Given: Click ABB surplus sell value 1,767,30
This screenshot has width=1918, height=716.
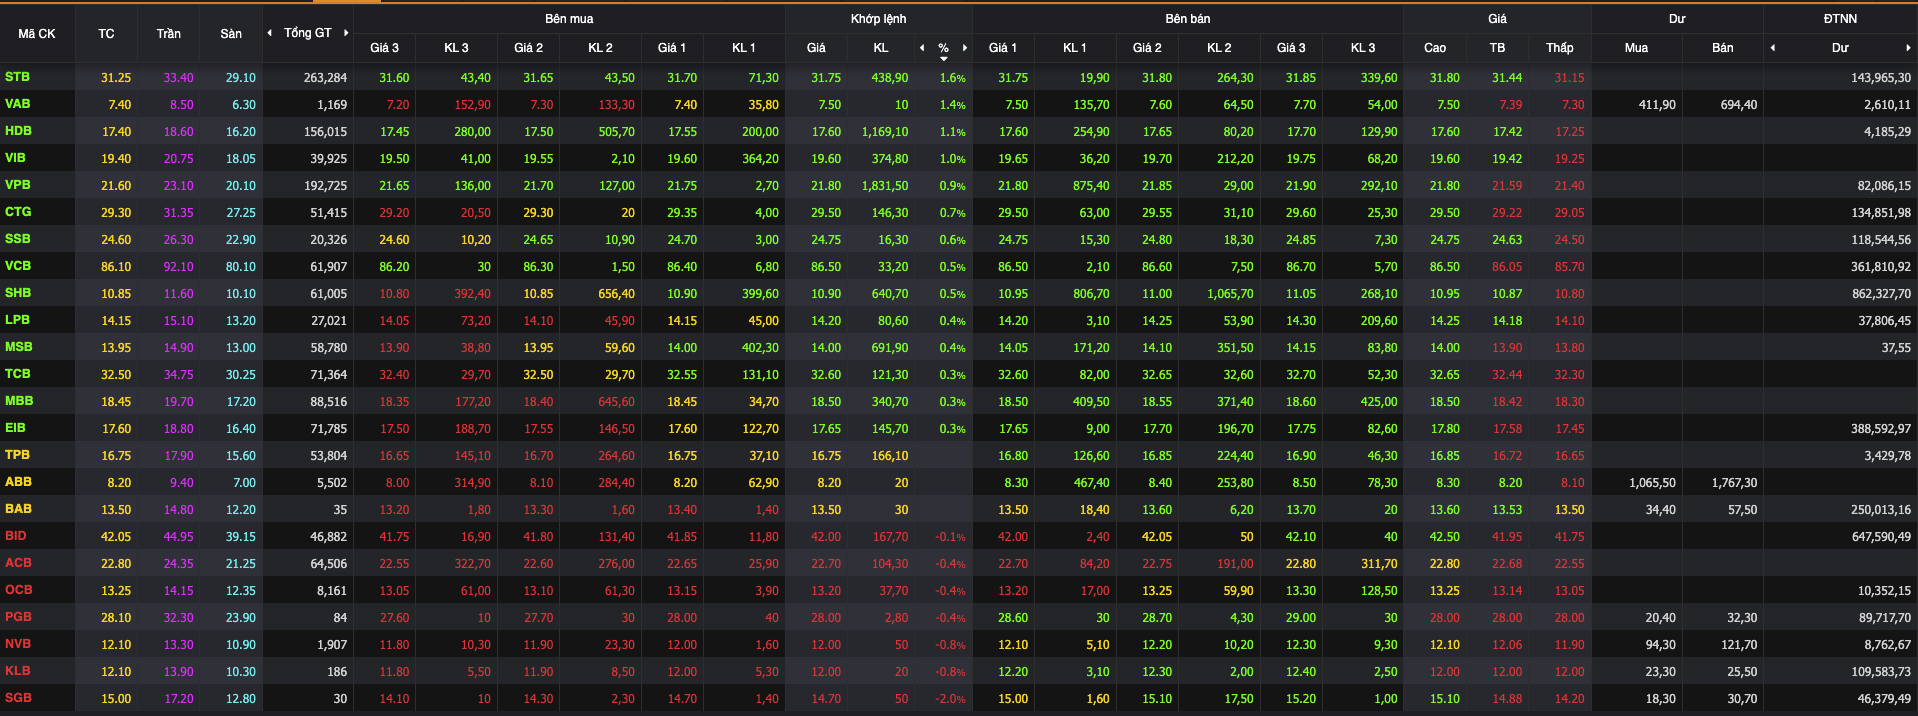Looking at the screenshot, I should pos(1734,483).
